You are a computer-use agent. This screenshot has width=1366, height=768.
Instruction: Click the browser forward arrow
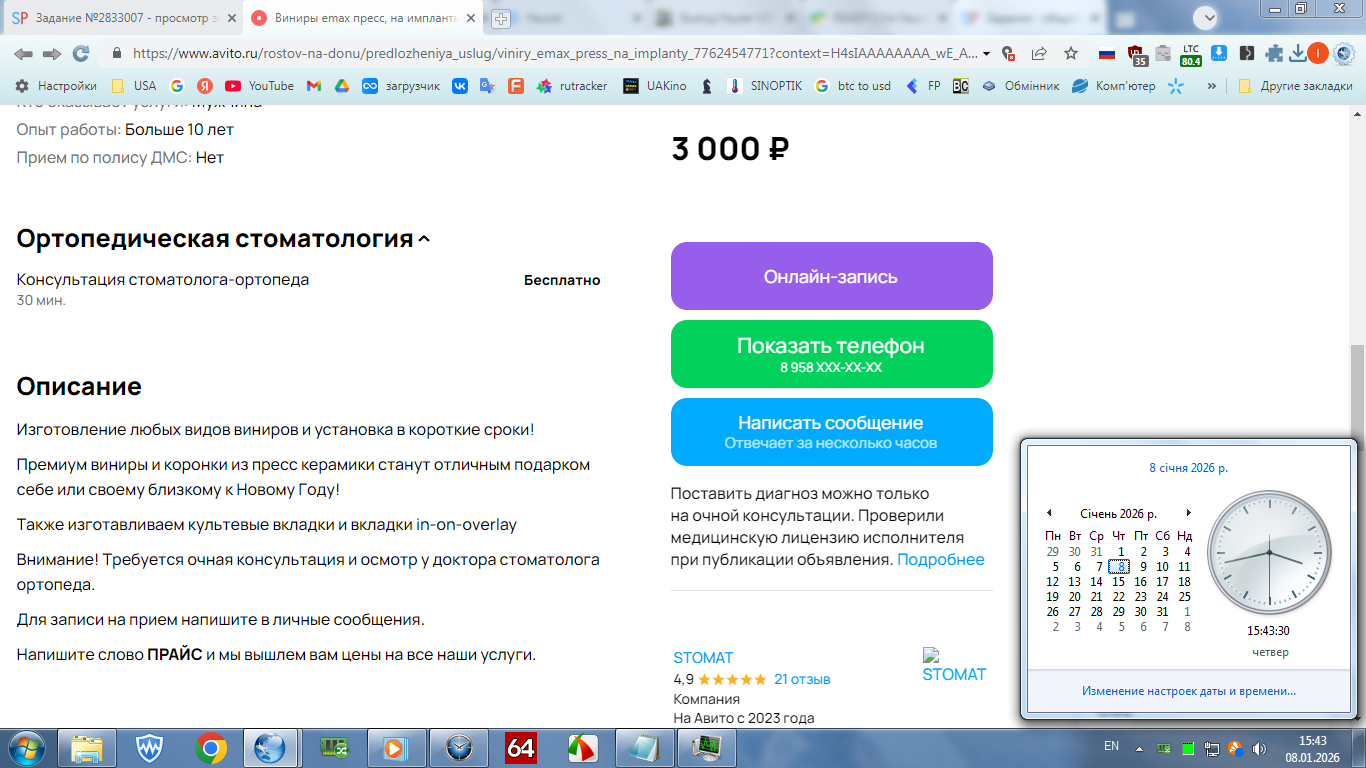[52, 53]
